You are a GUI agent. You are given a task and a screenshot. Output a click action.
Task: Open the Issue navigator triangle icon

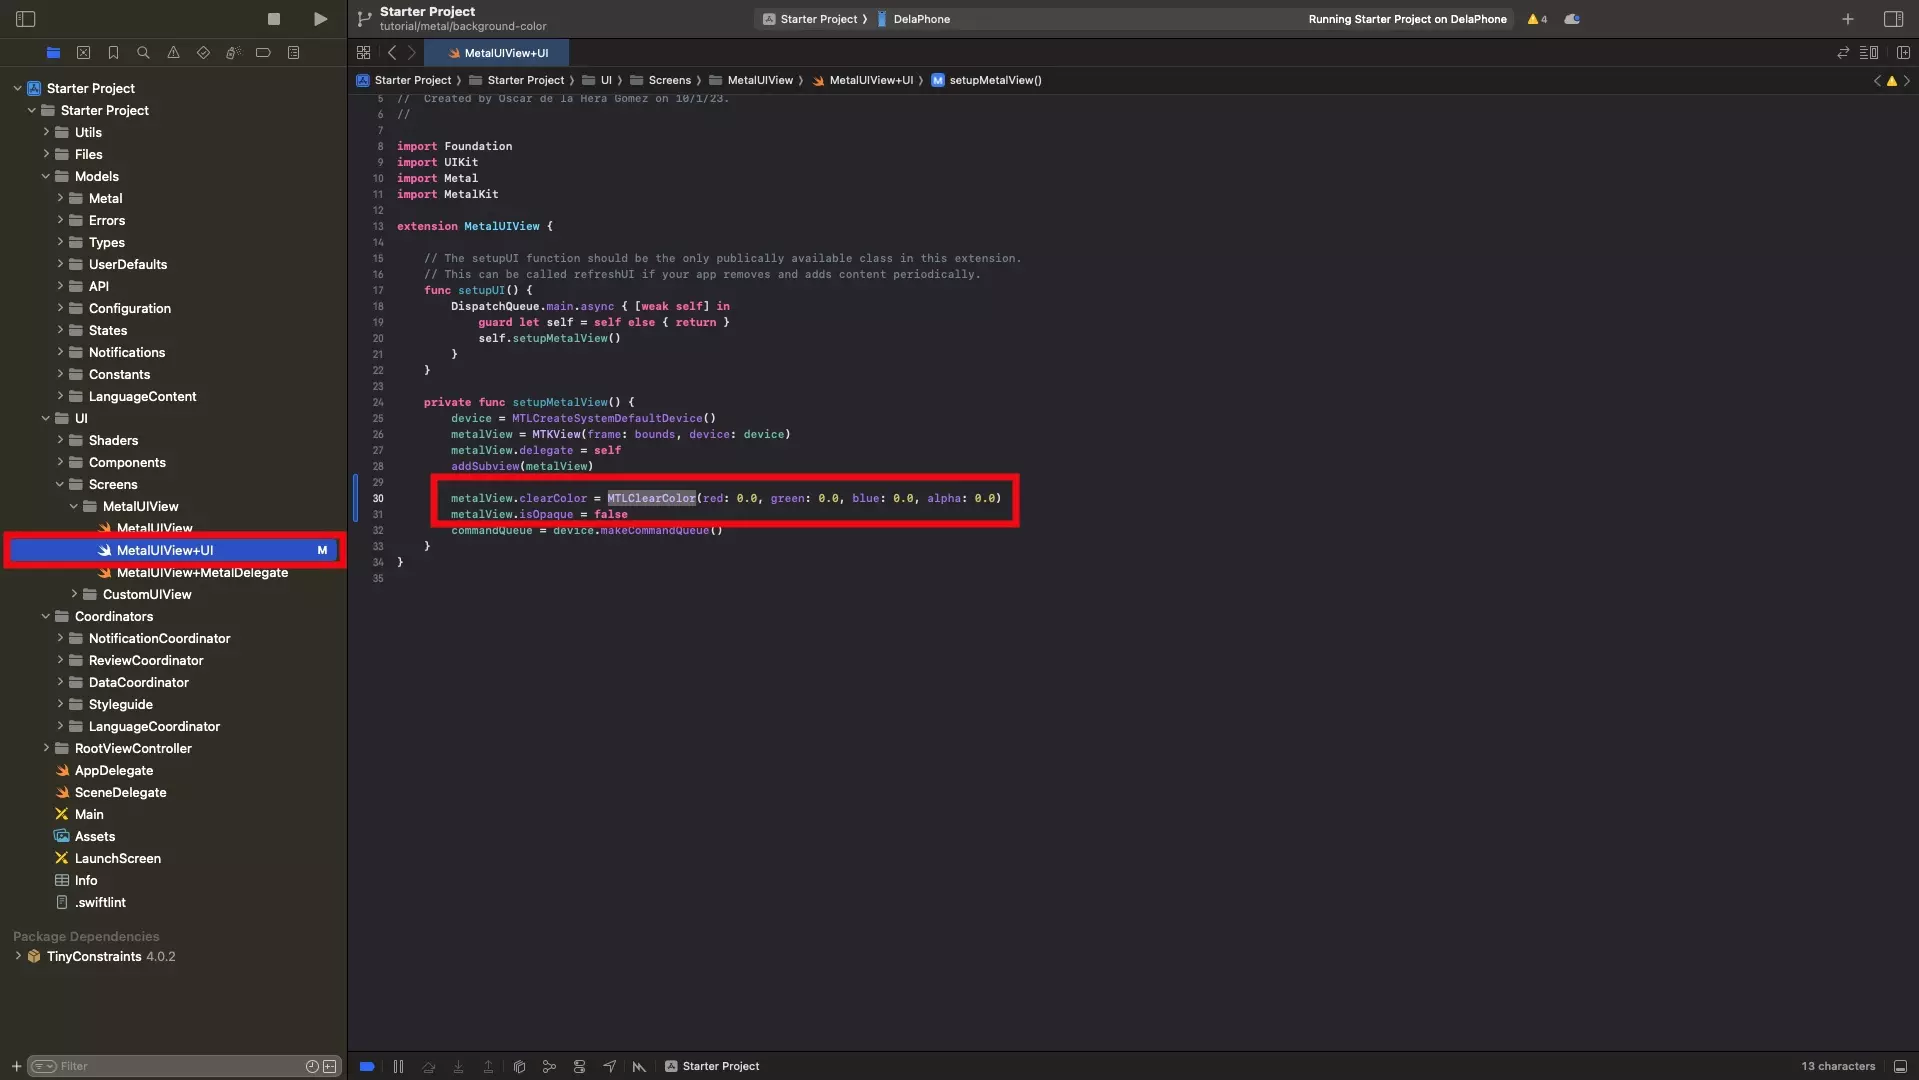pyautogui.click(x=173, y=52)
